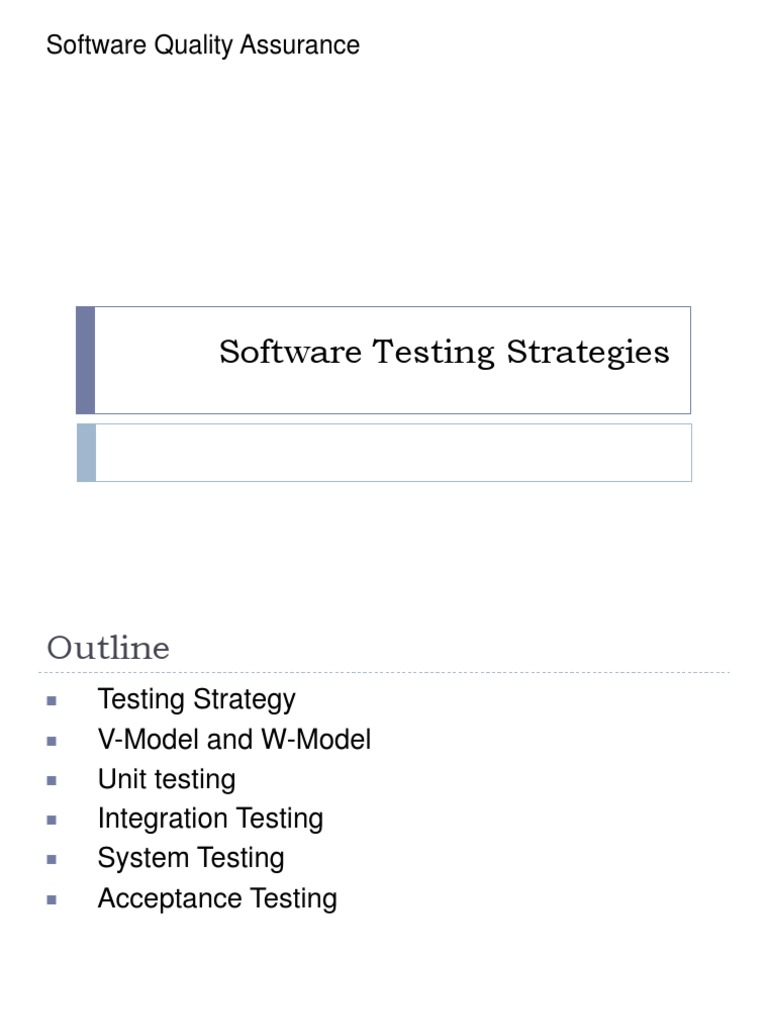Click the Outline heading
Viewport: 768px width, 1024px height.
(x=108, y=648)
